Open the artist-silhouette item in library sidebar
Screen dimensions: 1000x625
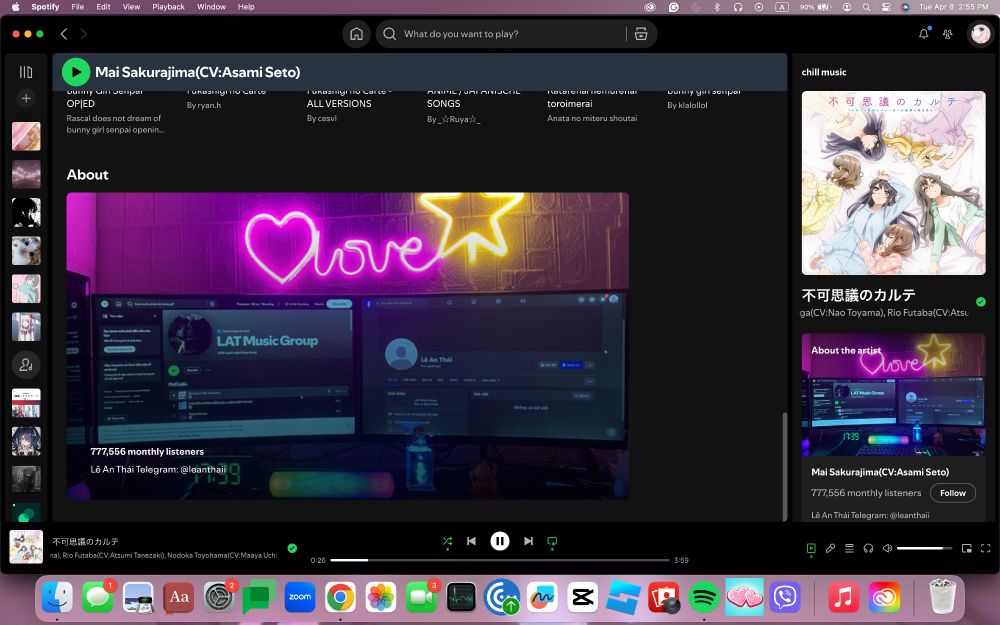tap(26, 365)
